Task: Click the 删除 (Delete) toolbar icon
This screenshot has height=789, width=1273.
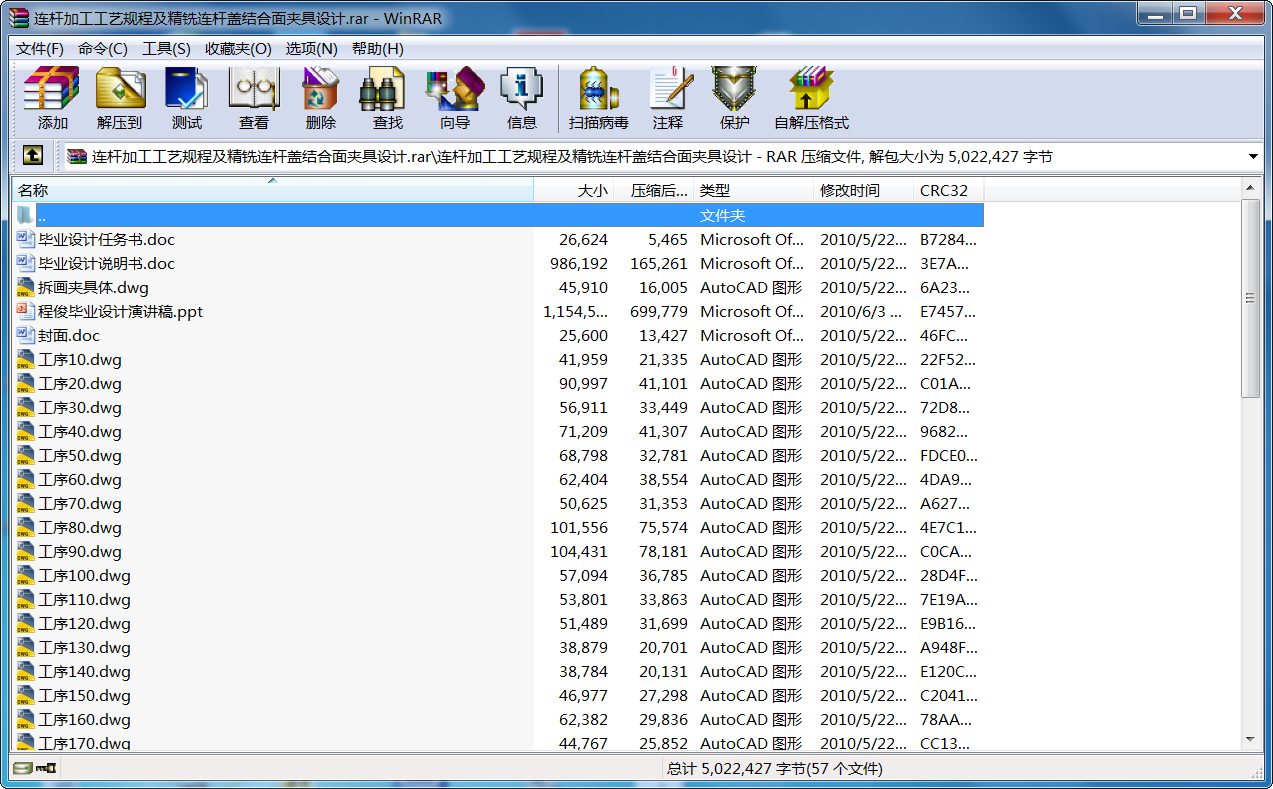Action: point(320,97)
